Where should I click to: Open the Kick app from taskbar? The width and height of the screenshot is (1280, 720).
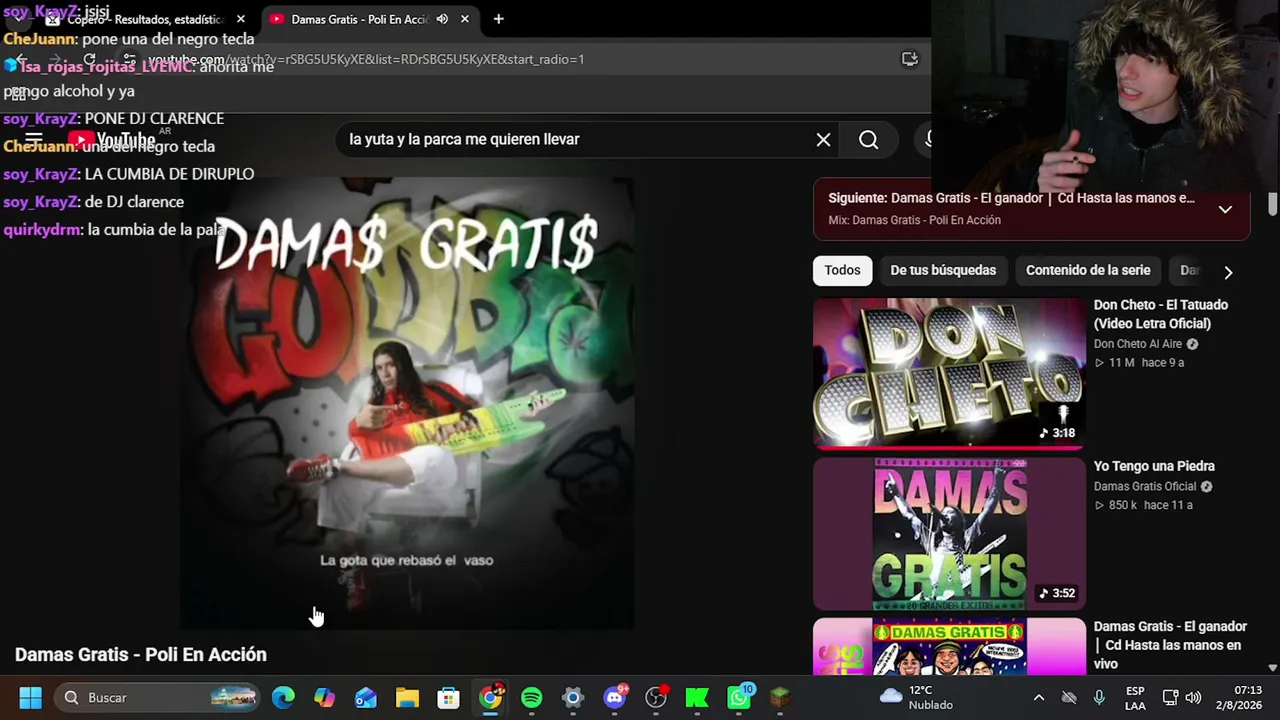coord(697,697)
